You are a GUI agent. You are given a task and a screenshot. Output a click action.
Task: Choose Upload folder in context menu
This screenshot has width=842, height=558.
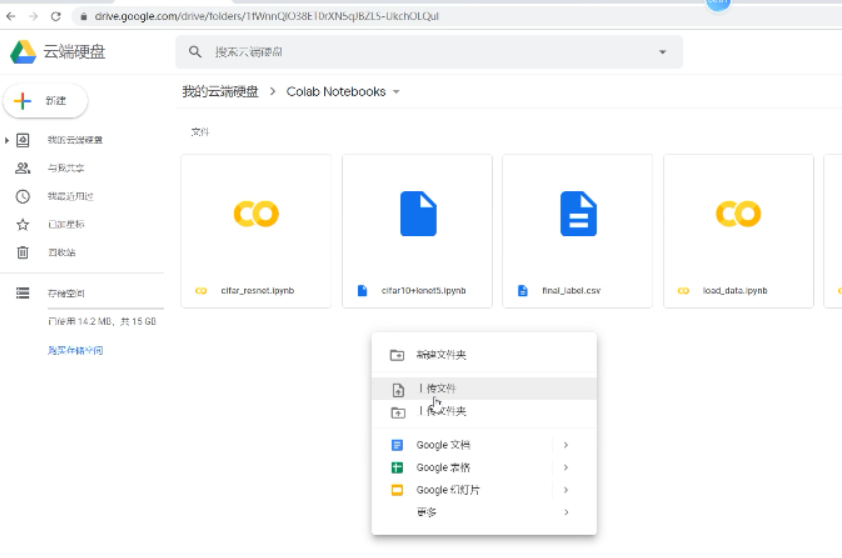pyautogui.click(x=484, y=411)
